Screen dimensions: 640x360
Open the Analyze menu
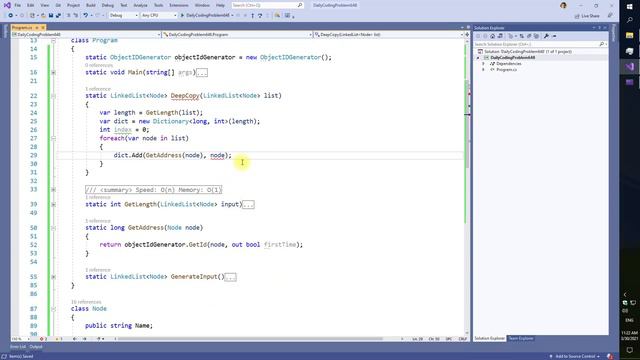[140, 5]
